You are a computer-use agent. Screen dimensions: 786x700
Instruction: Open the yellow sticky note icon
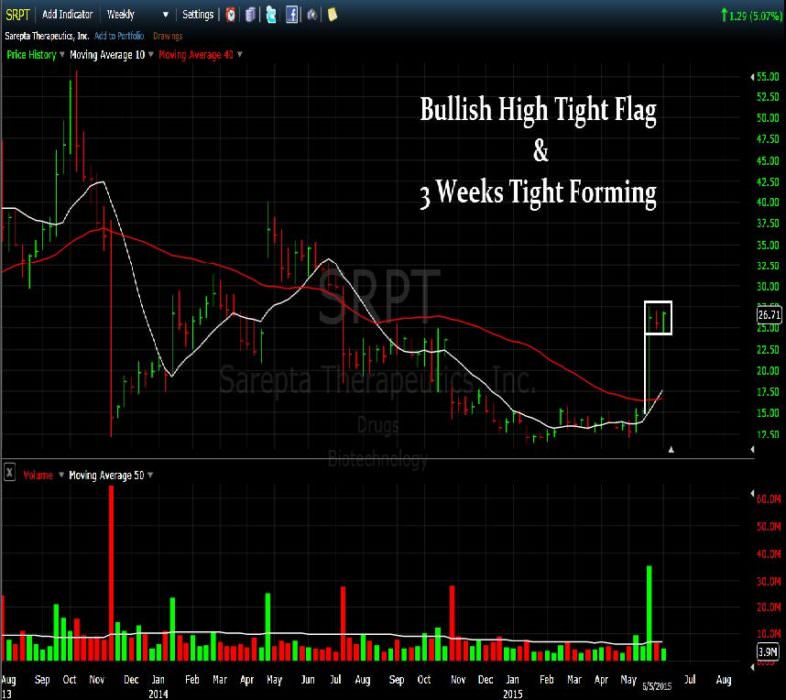[332, 15]
